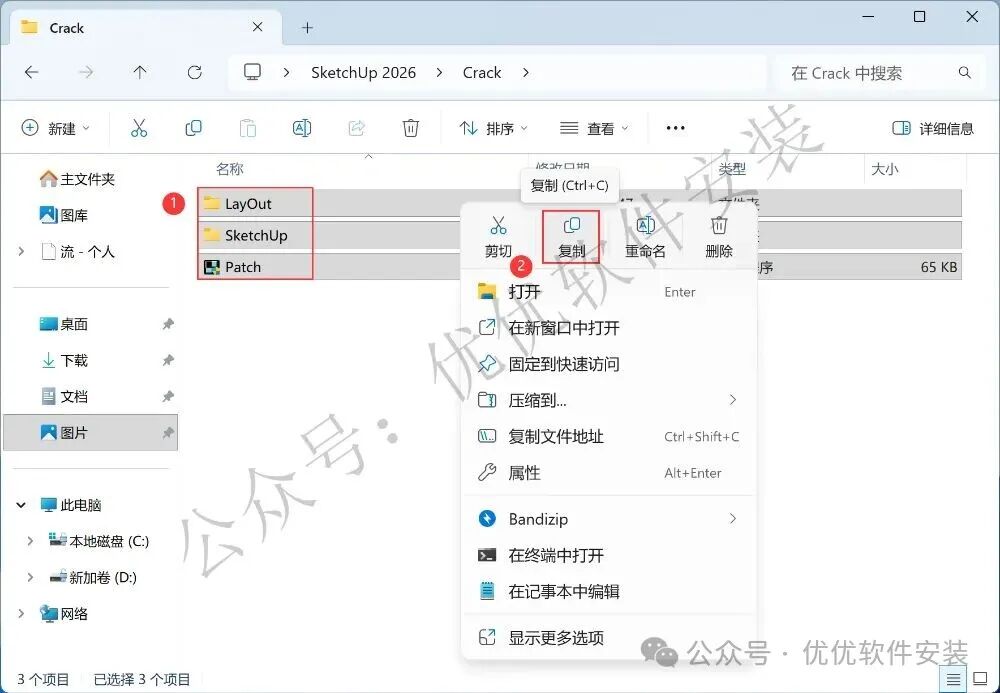Select 打开 in the context menu
Viewport: 1000px width, 693px height.
608,292
